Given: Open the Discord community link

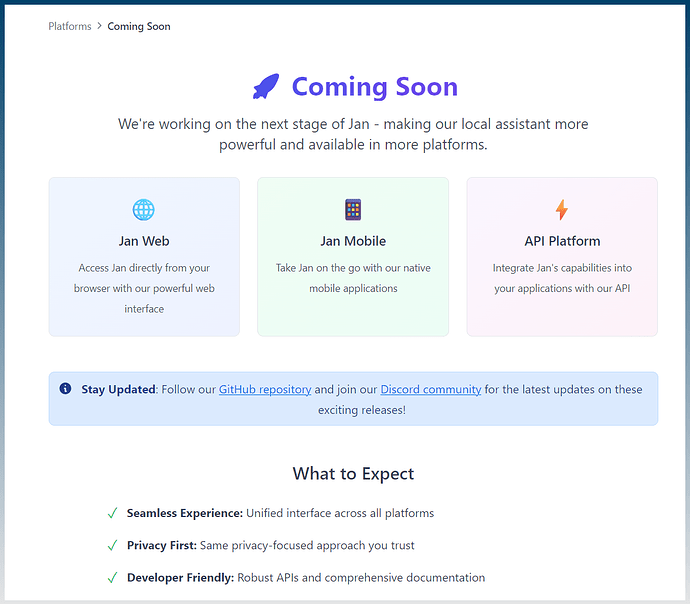Looking at the screenshot, I should (431, 389).
